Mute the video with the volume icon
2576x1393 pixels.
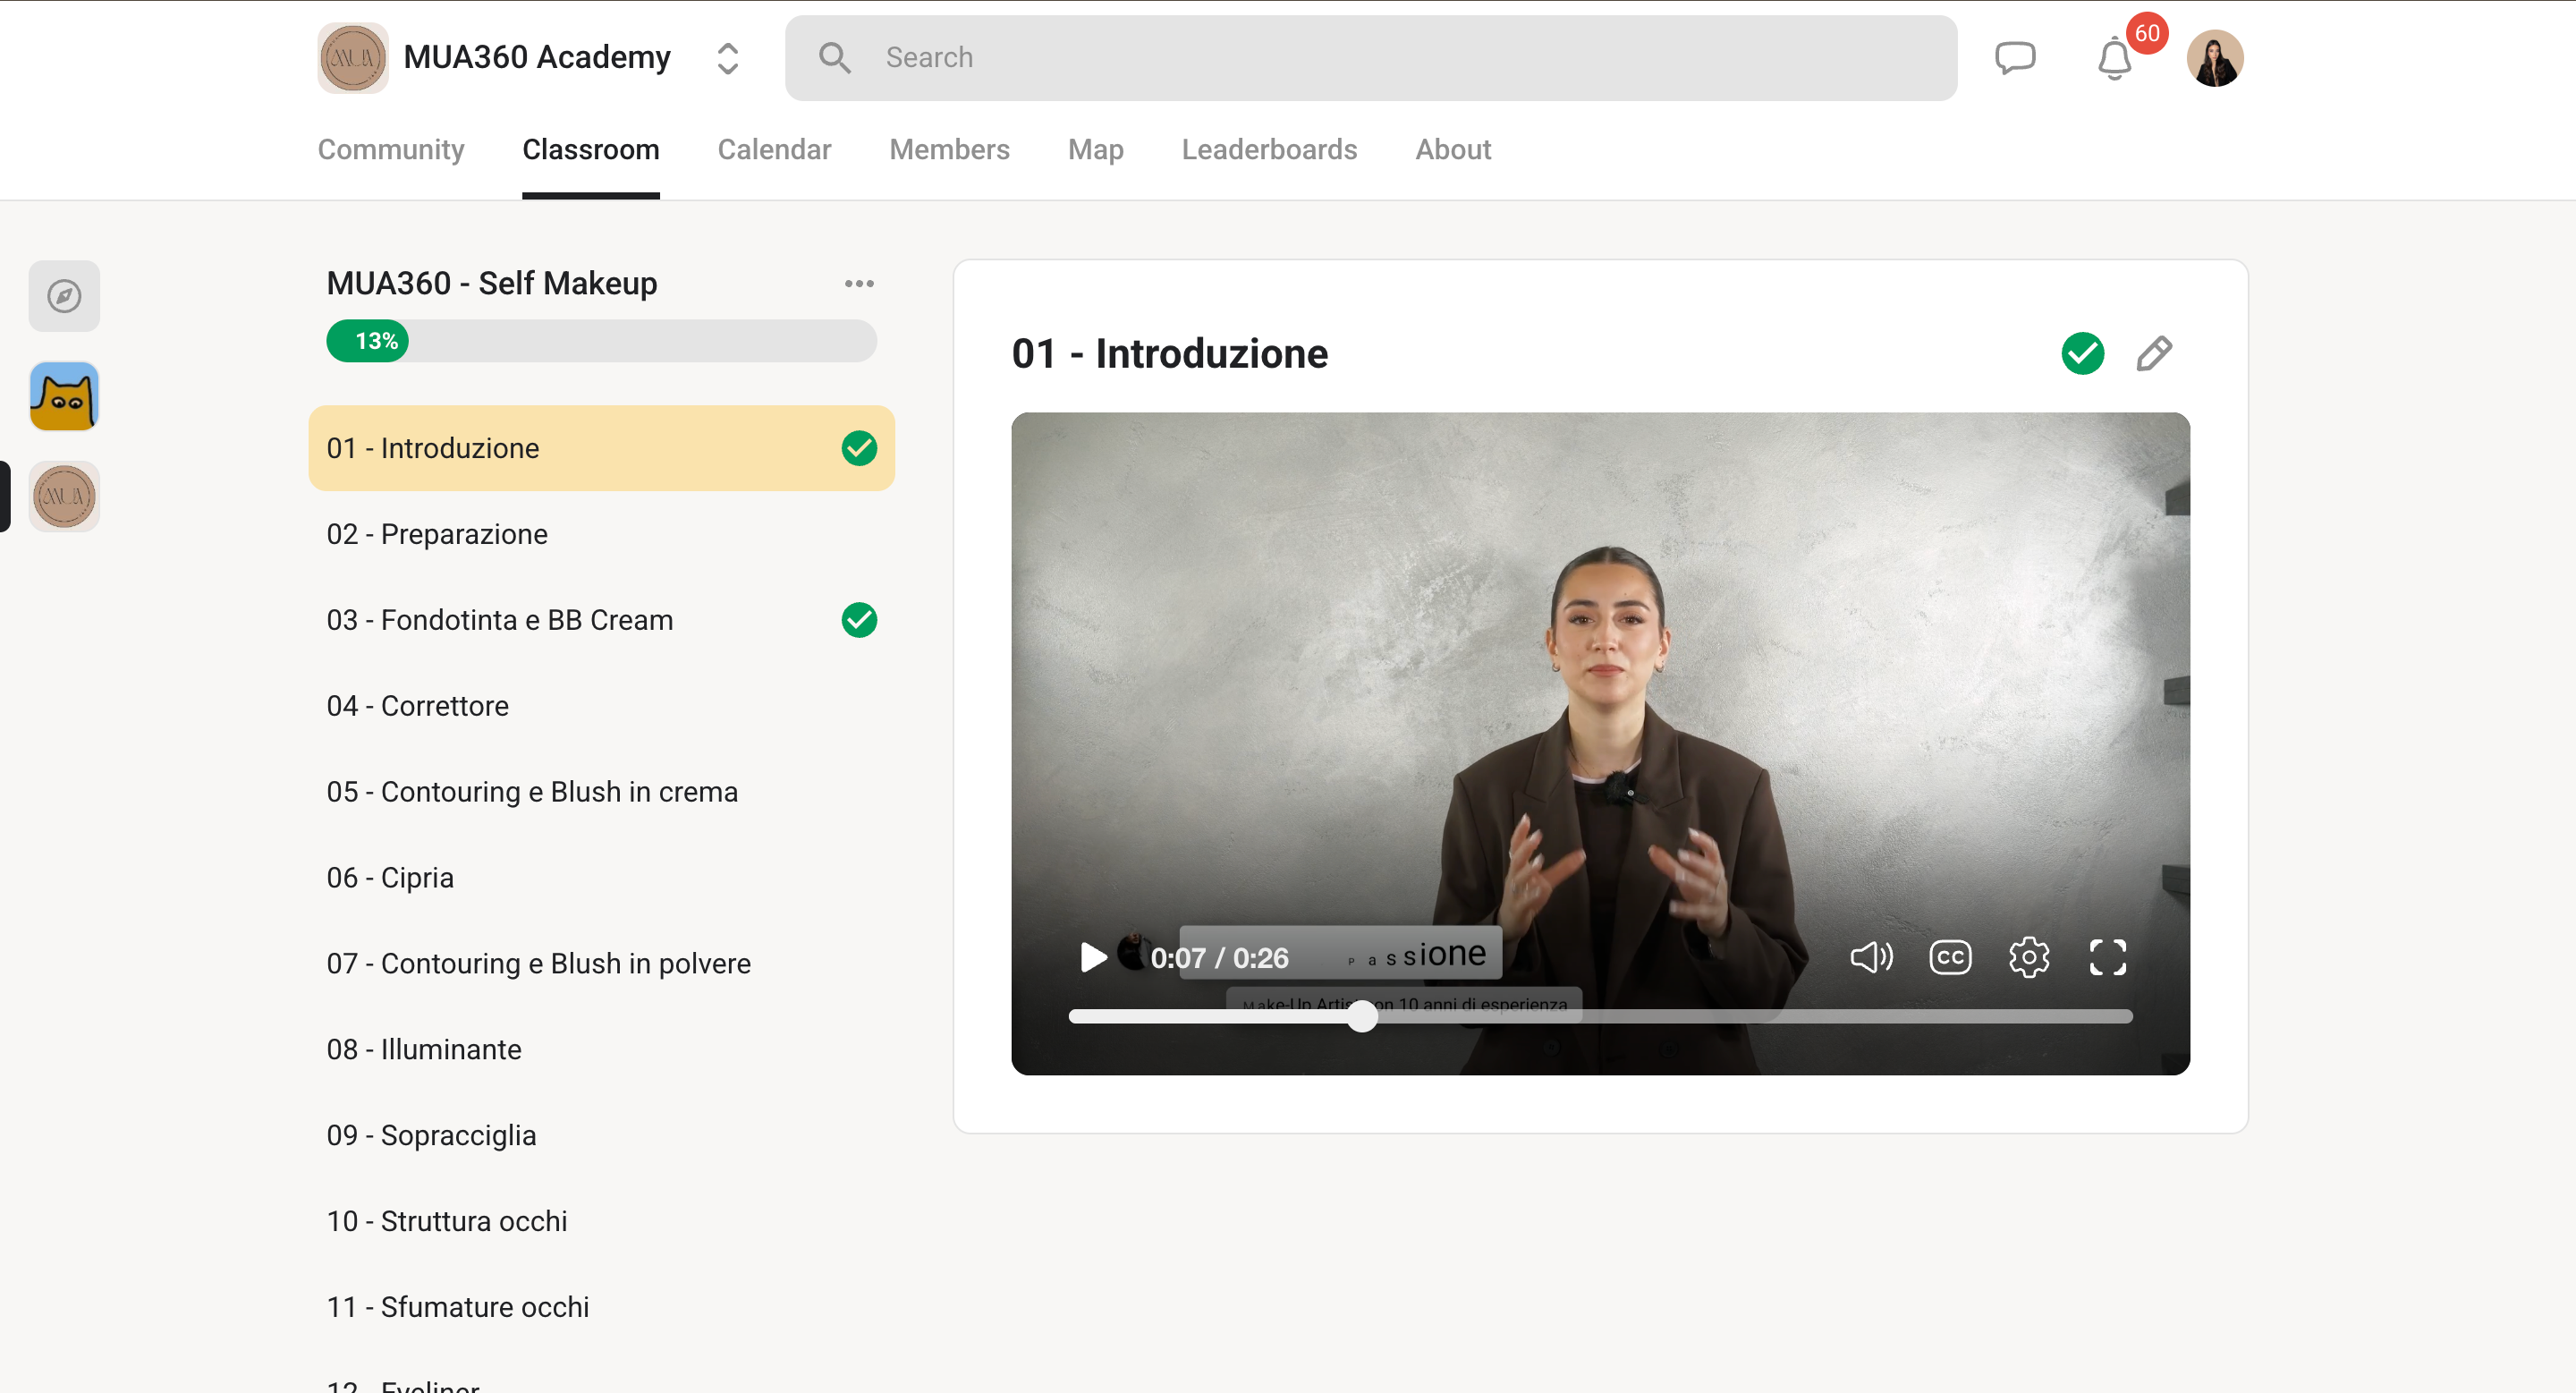[1871, 957]
